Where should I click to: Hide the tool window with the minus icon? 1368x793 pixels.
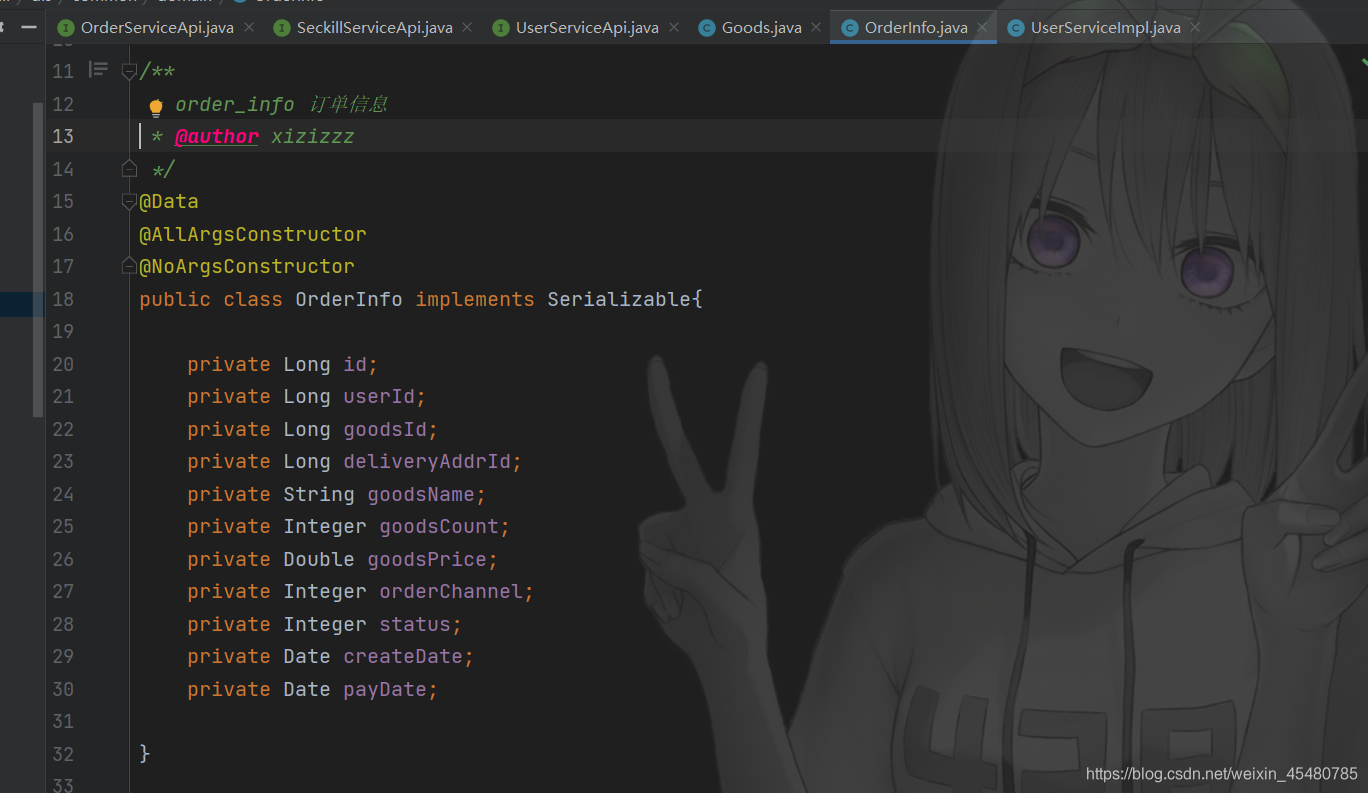coord(29,27)
